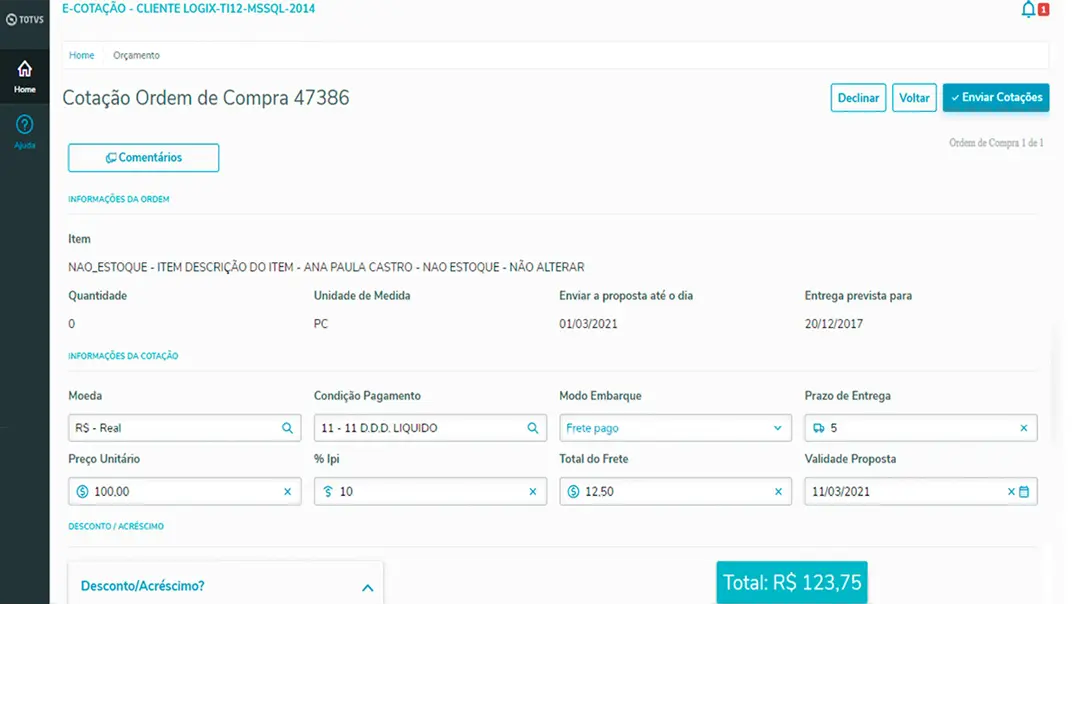Navigate to Home via the breadcrumb

click(x=81, y=55)
